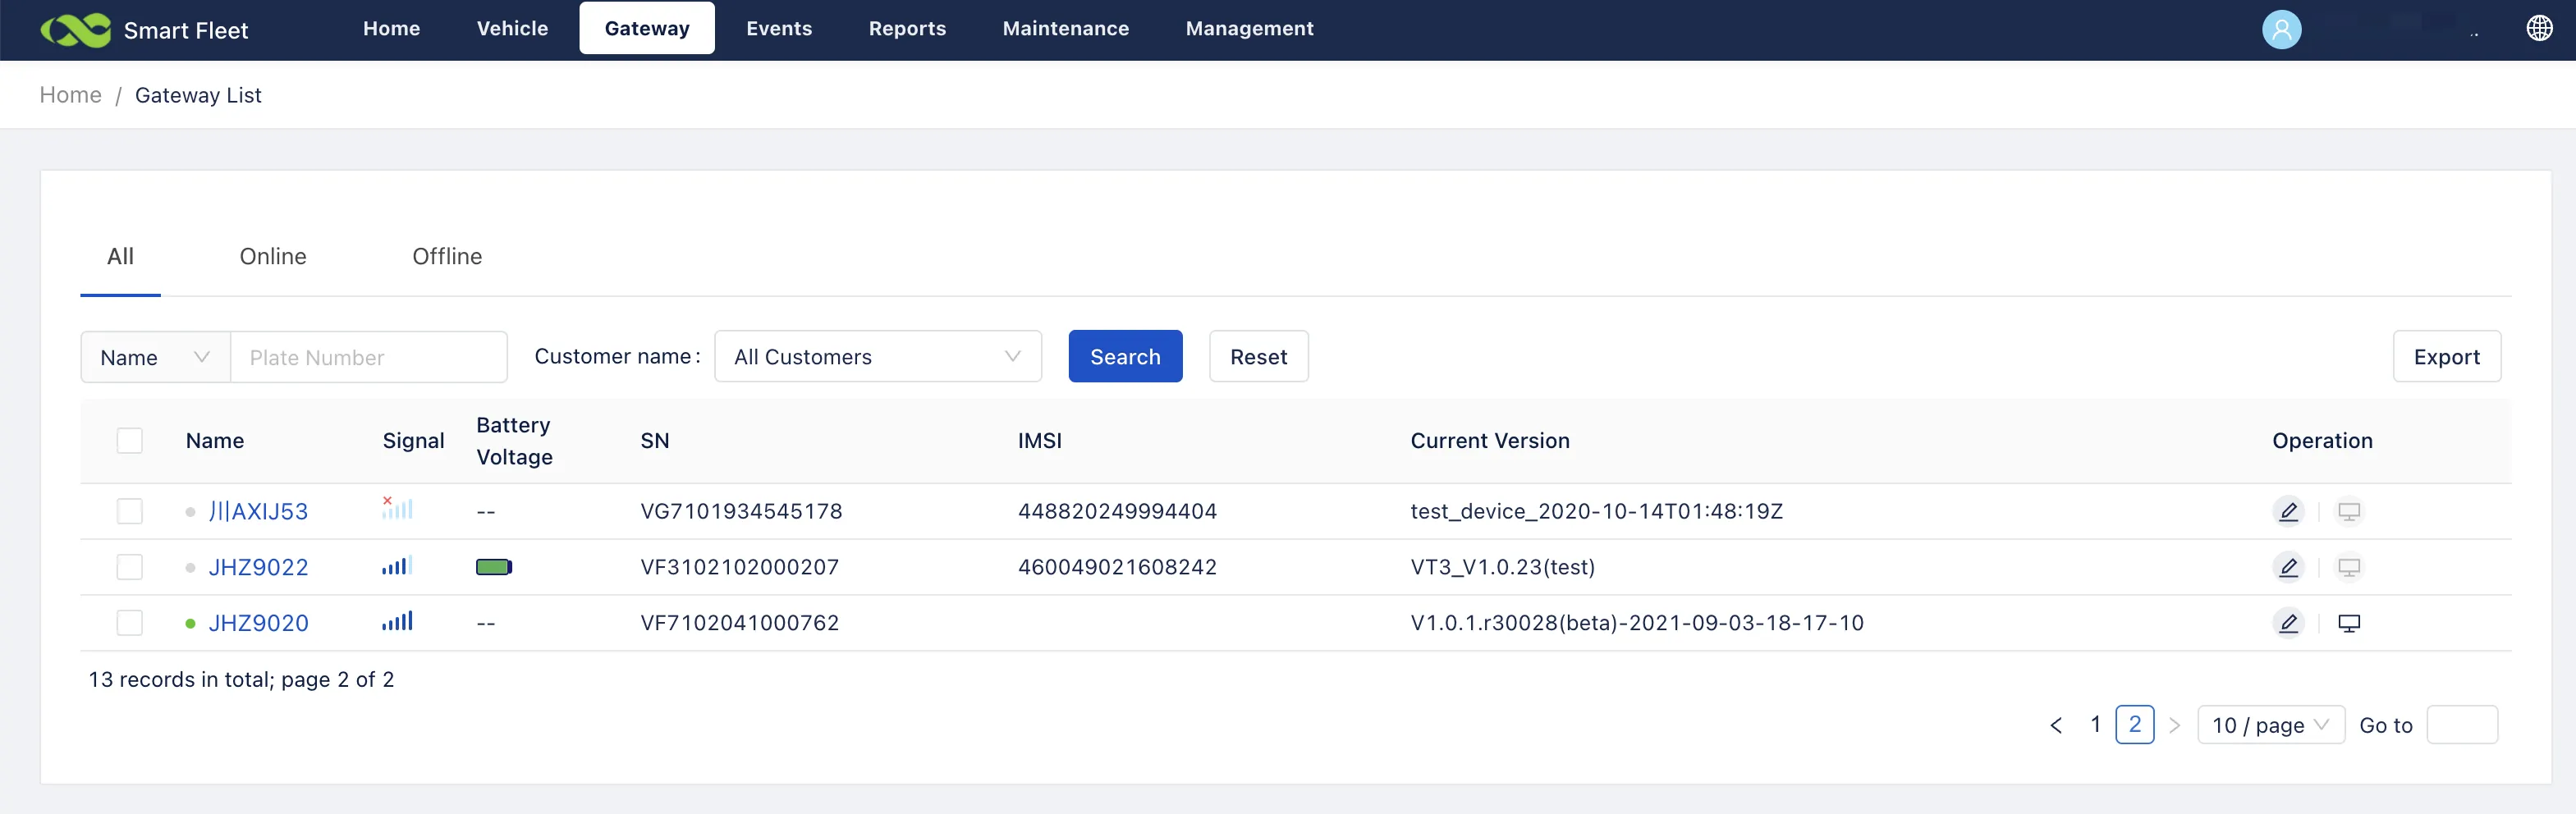This screenshot has width=2576, height=814.
Task: Go to previous page arrow
Action: [x=2056, y=725]
